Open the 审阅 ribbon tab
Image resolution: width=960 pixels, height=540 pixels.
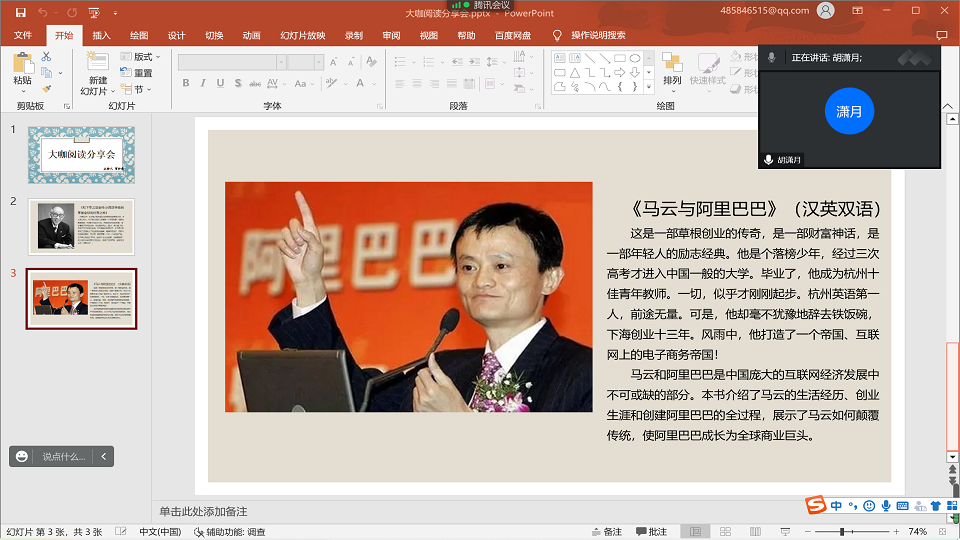pos(391,36)
